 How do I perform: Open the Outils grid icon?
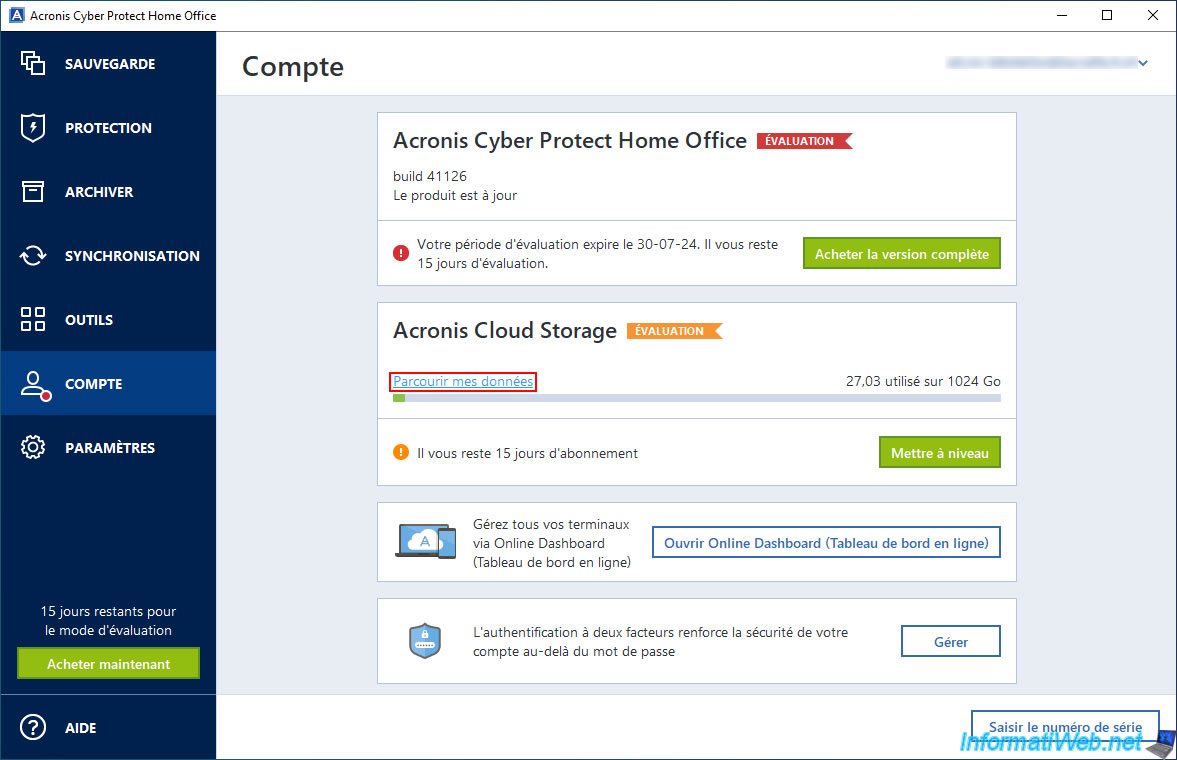[x=33, y=319]
